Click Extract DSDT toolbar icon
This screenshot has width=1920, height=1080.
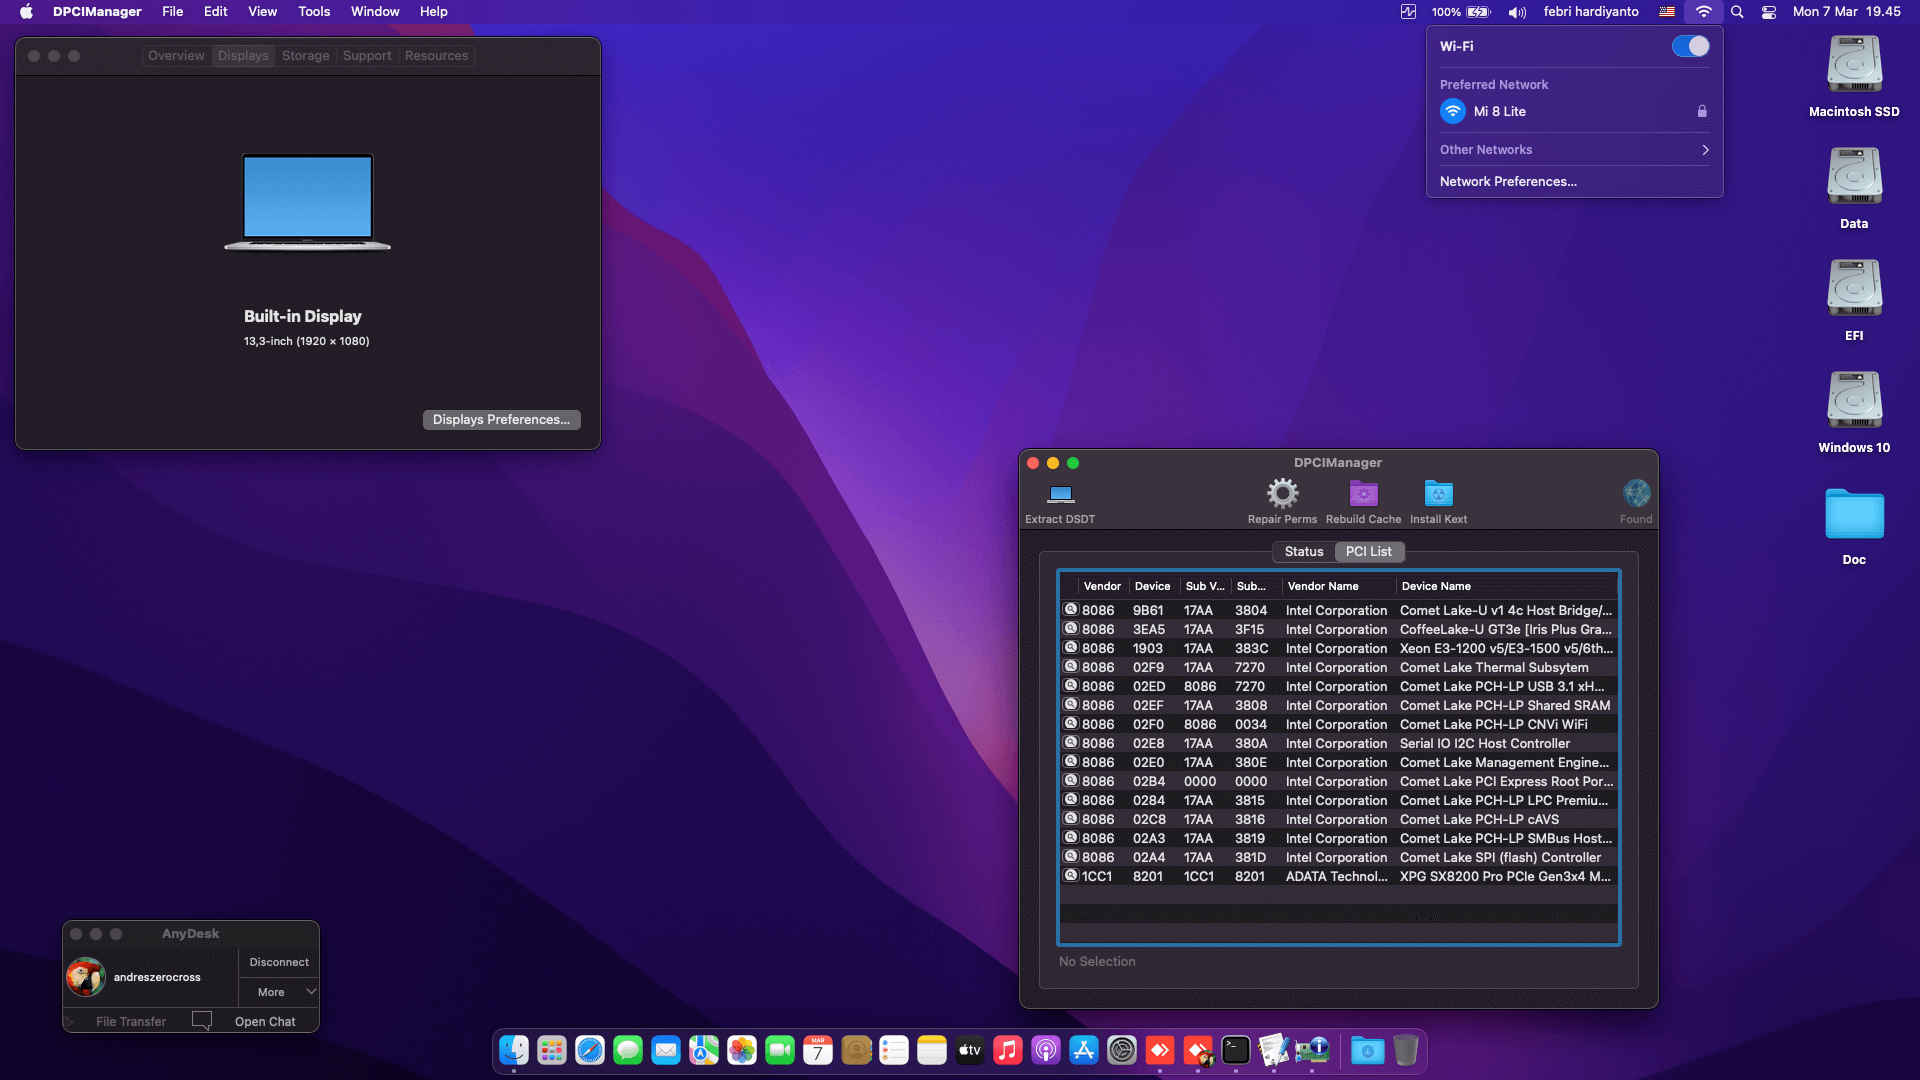coord(1060,494)
